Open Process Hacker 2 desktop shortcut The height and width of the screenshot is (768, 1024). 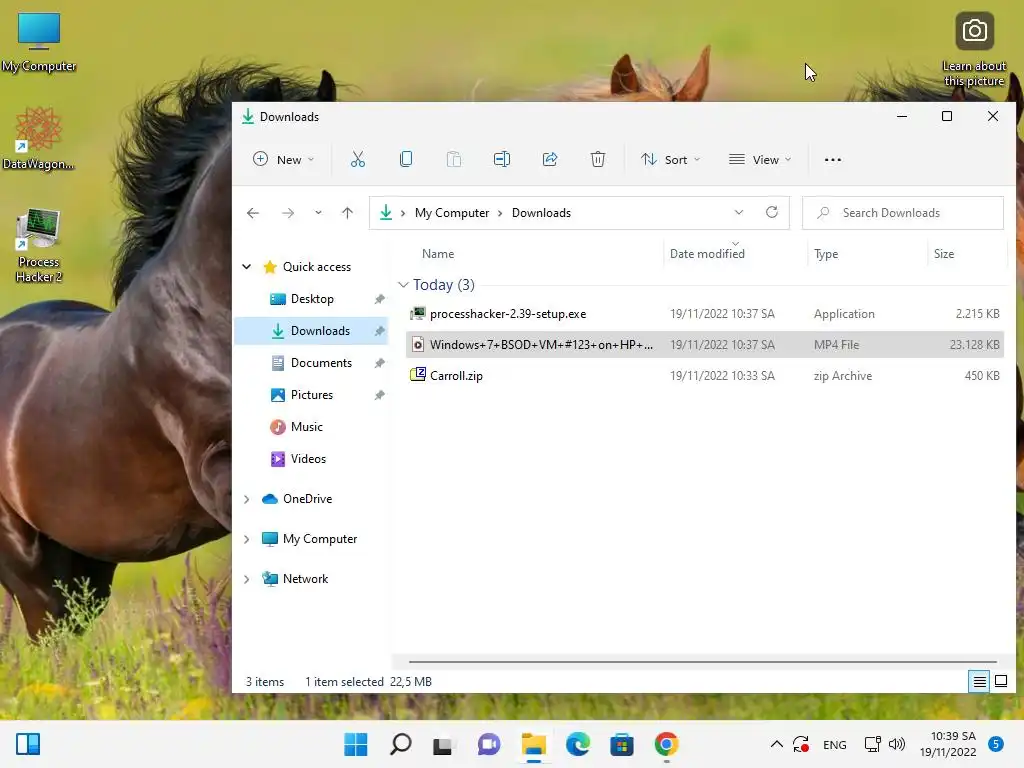(x=39, y=246)
